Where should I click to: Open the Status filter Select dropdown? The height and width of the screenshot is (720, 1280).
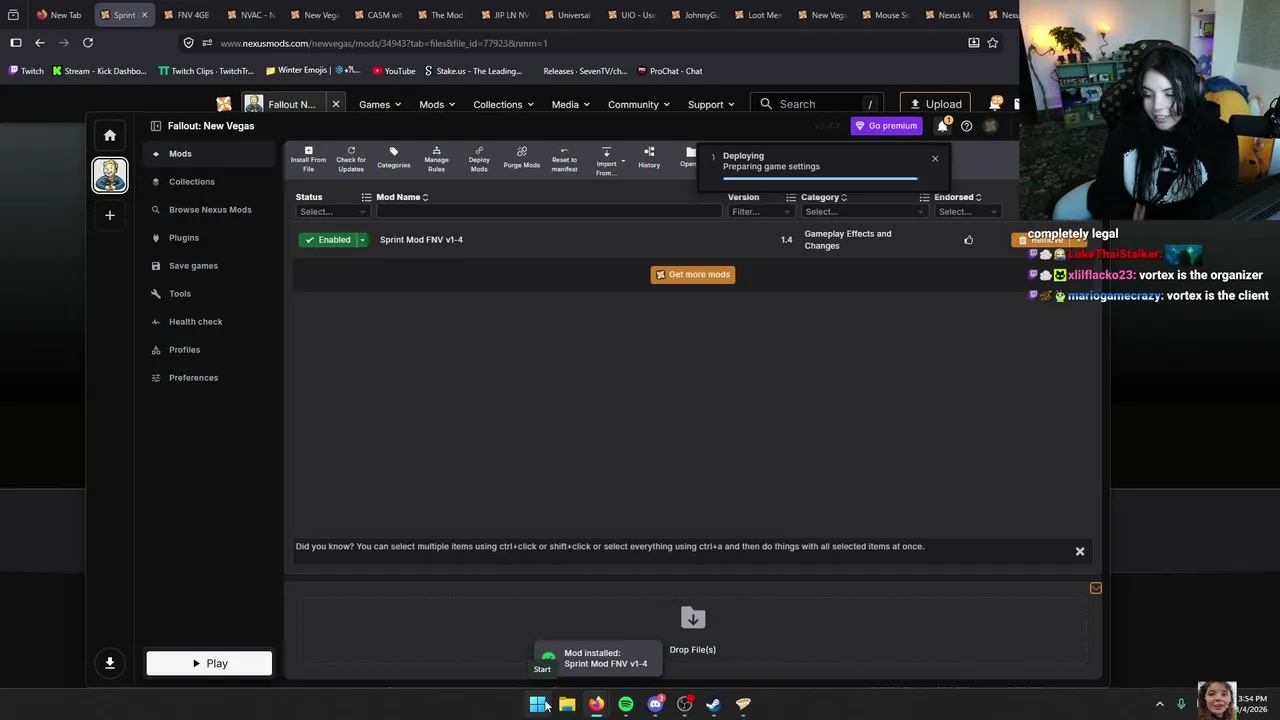[x=333, y=212]
